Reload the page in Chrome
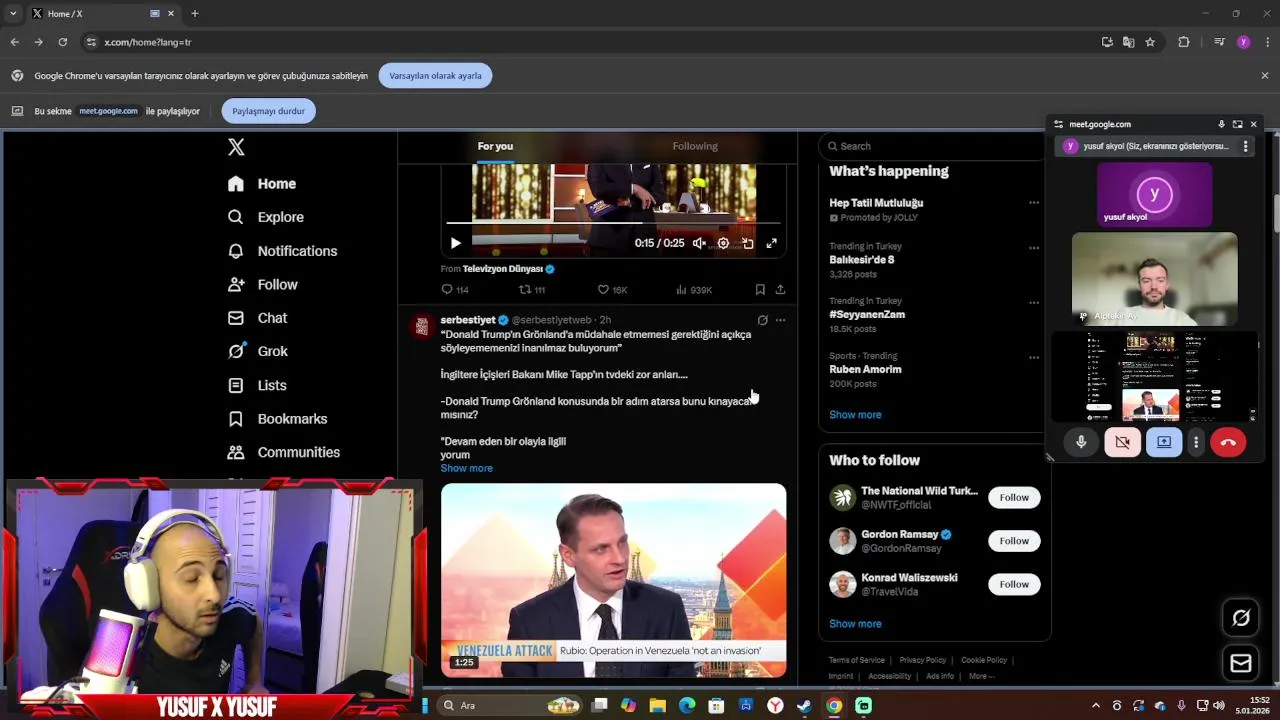1280x720 pixels. pyautogui.click(x=62, y=42)
